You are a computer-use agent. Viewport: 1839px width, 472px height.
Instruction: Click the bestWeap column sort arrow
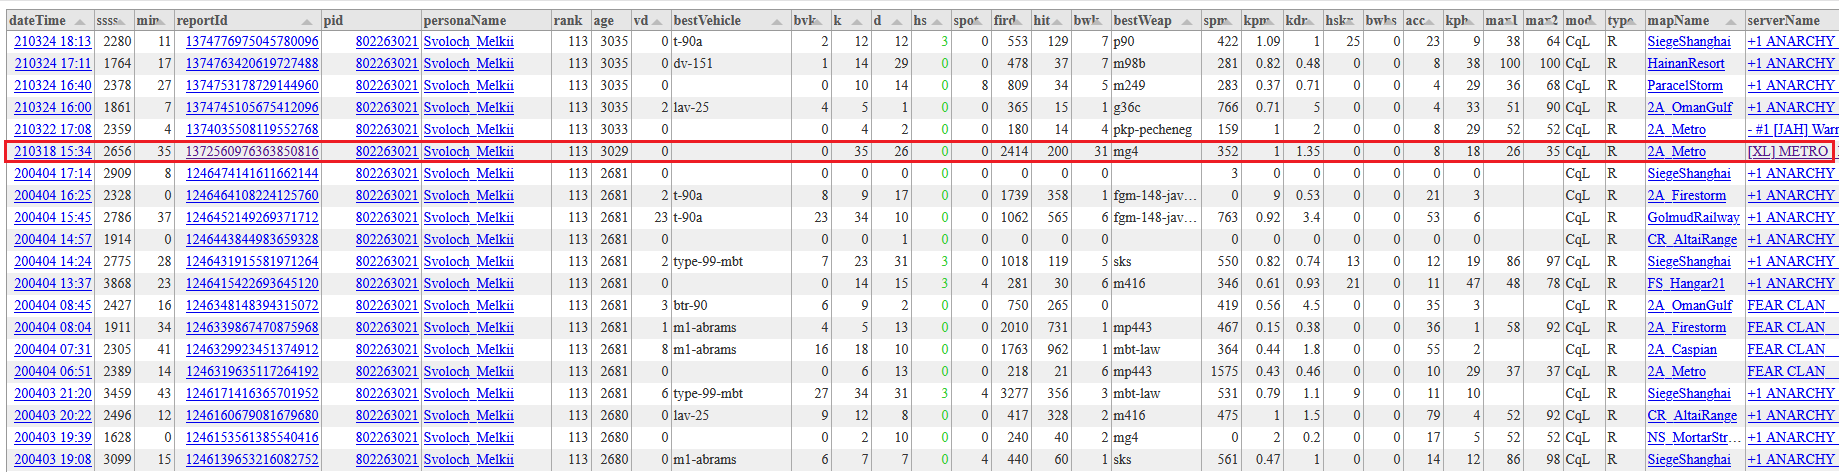[x=1186, y=21]
